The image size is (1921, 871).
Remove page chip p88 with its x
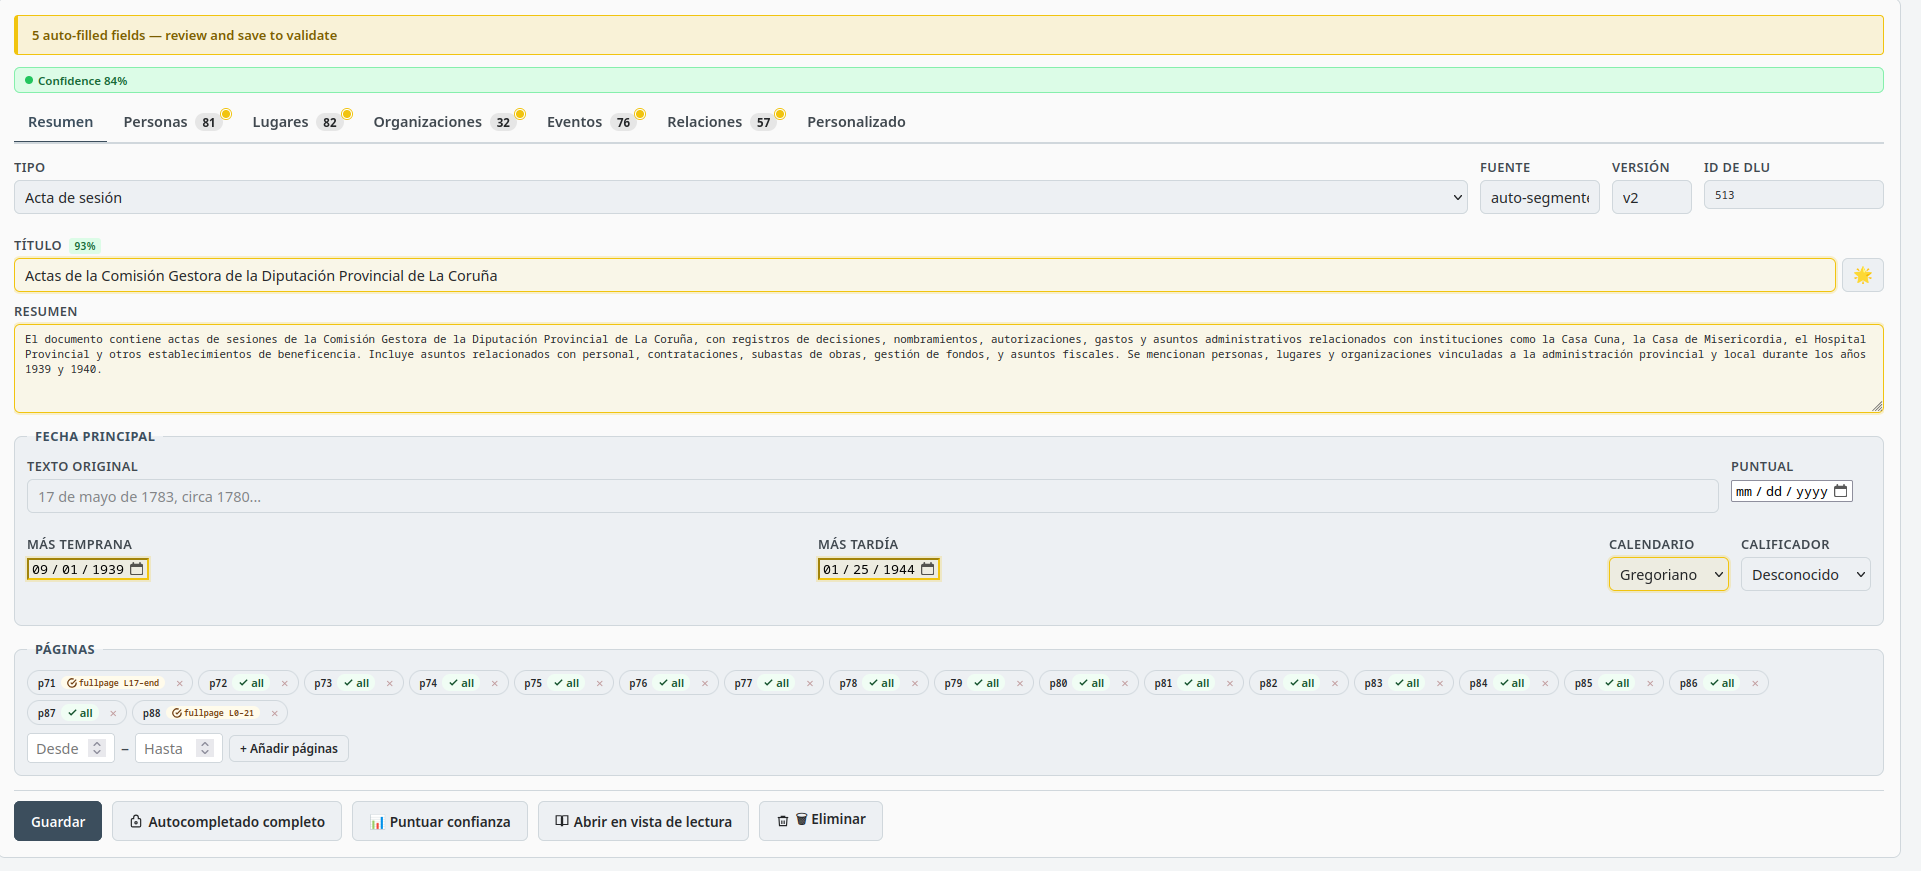click(x=275, y=714)
